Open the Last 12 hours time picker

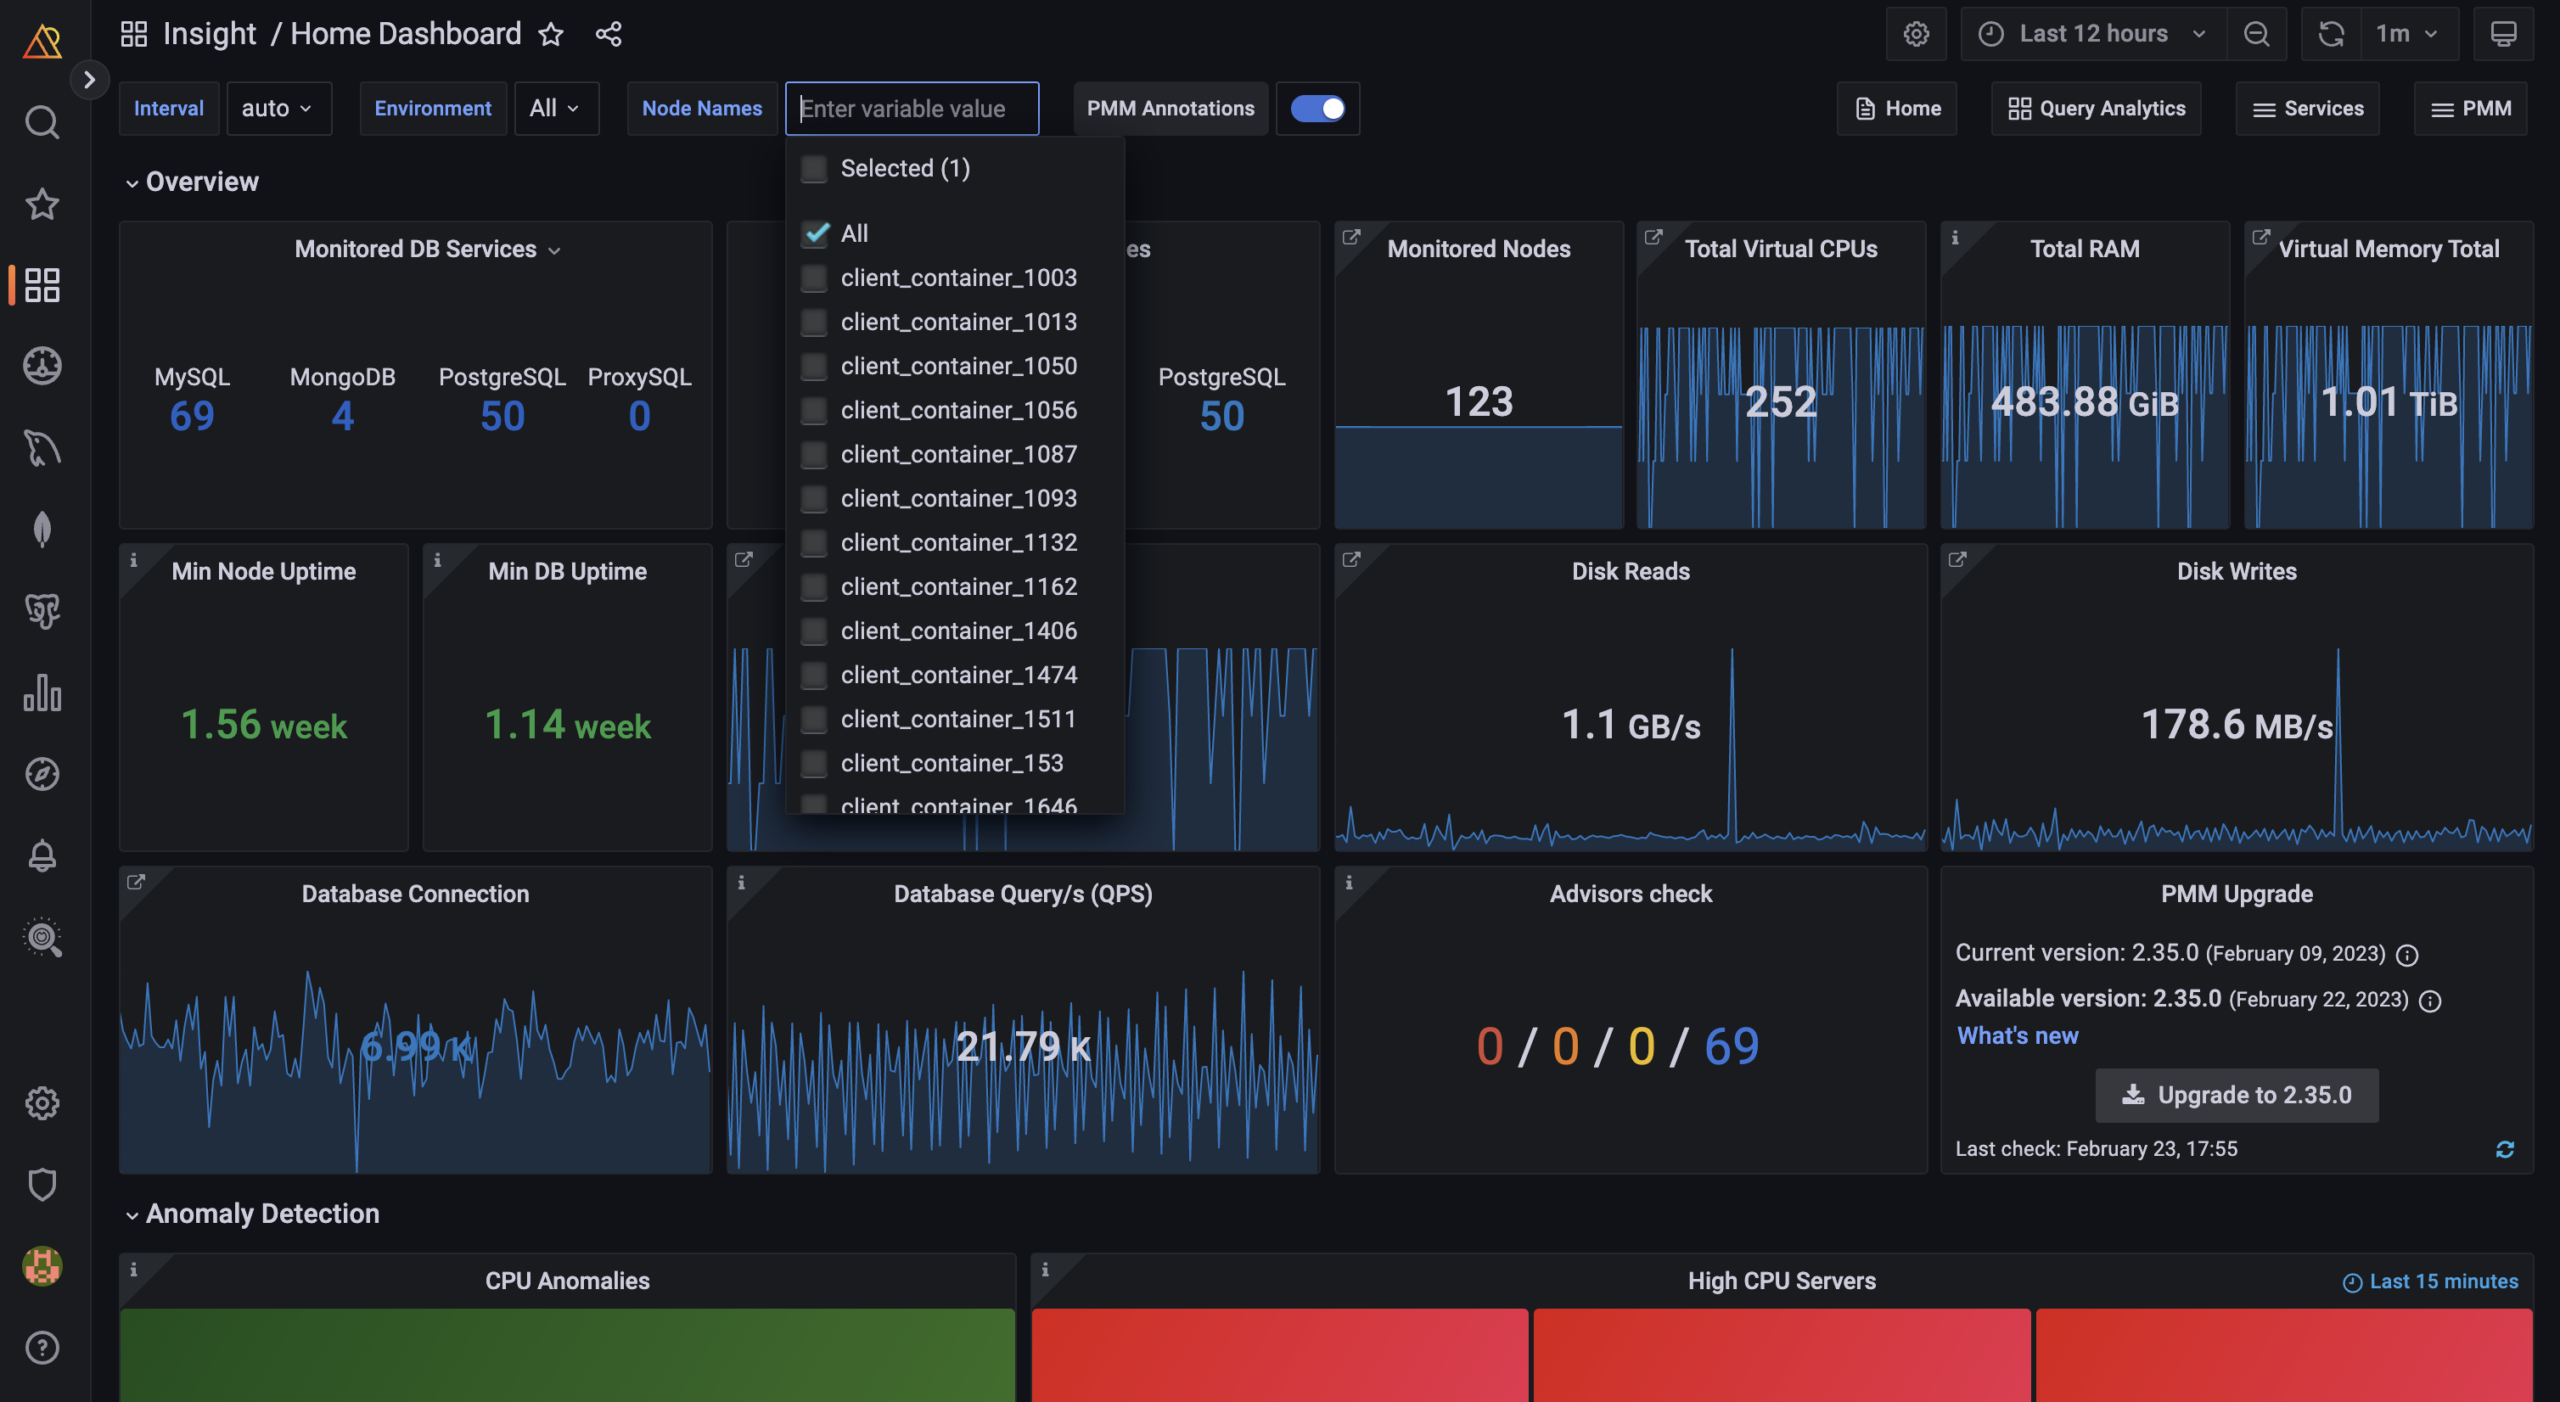[2090, 33]
